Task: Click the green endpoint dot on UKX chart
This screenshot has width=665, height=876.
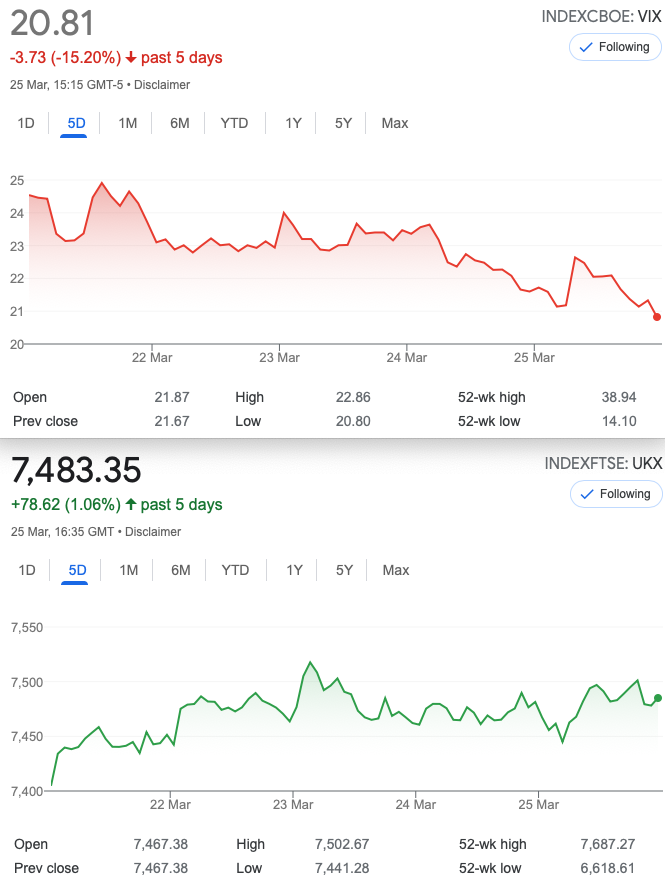Action: point(657,697)
